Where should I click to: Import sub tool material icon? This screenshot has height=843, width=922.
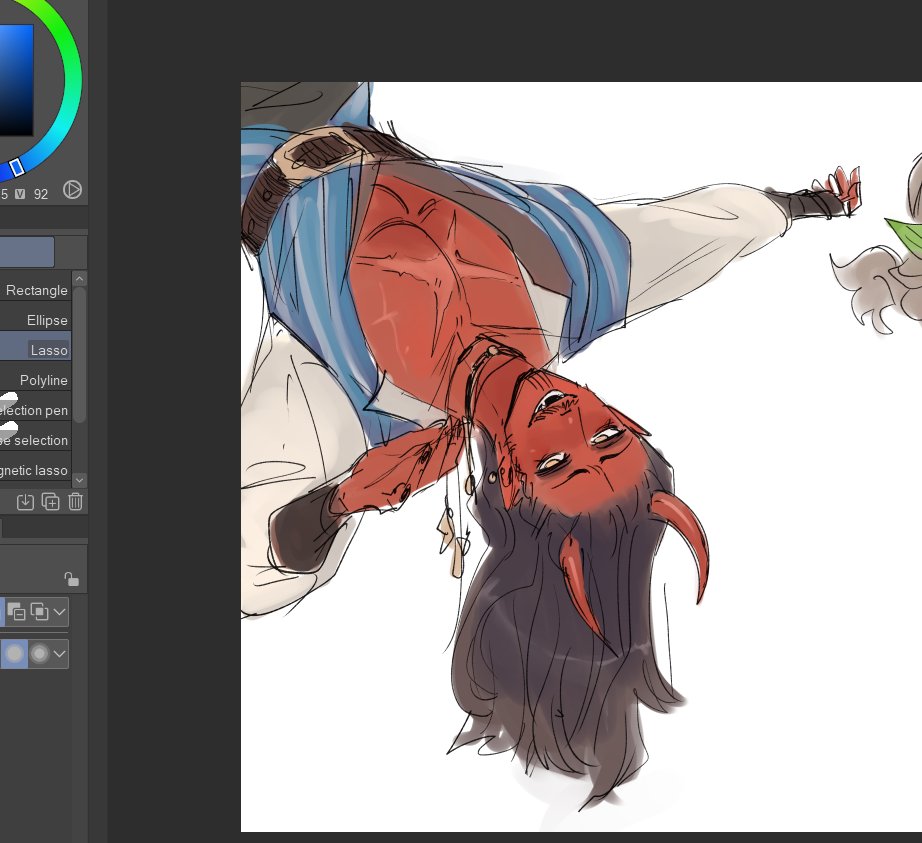coord(25,502)
